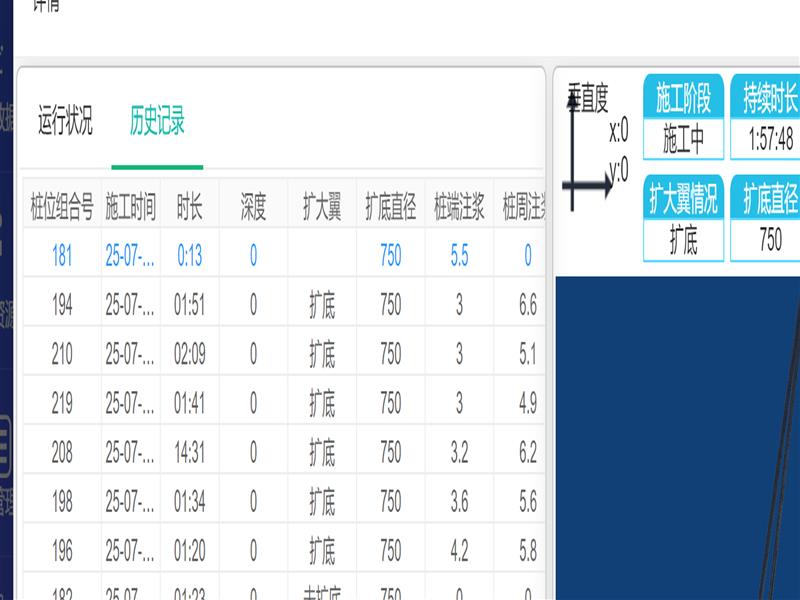The width and height of the screenshot is (800, 600).
Task: Click the 扩大翼 column header
Action: click(x=322, y=207)
